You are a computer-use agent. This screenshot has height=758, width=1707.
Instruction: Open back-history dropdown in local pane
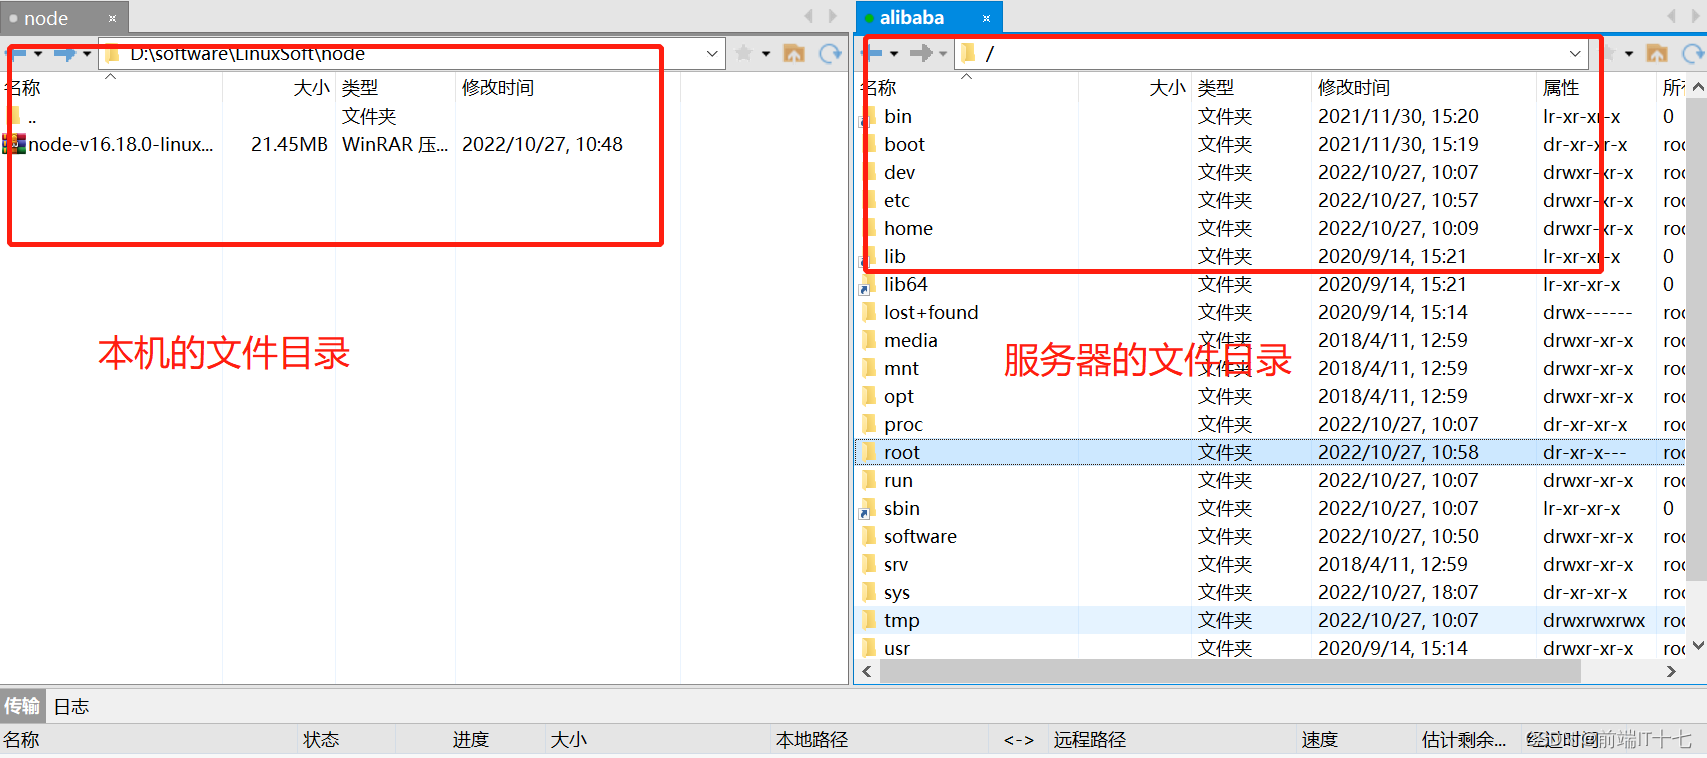pyautogui.click(x=38, y=53)
